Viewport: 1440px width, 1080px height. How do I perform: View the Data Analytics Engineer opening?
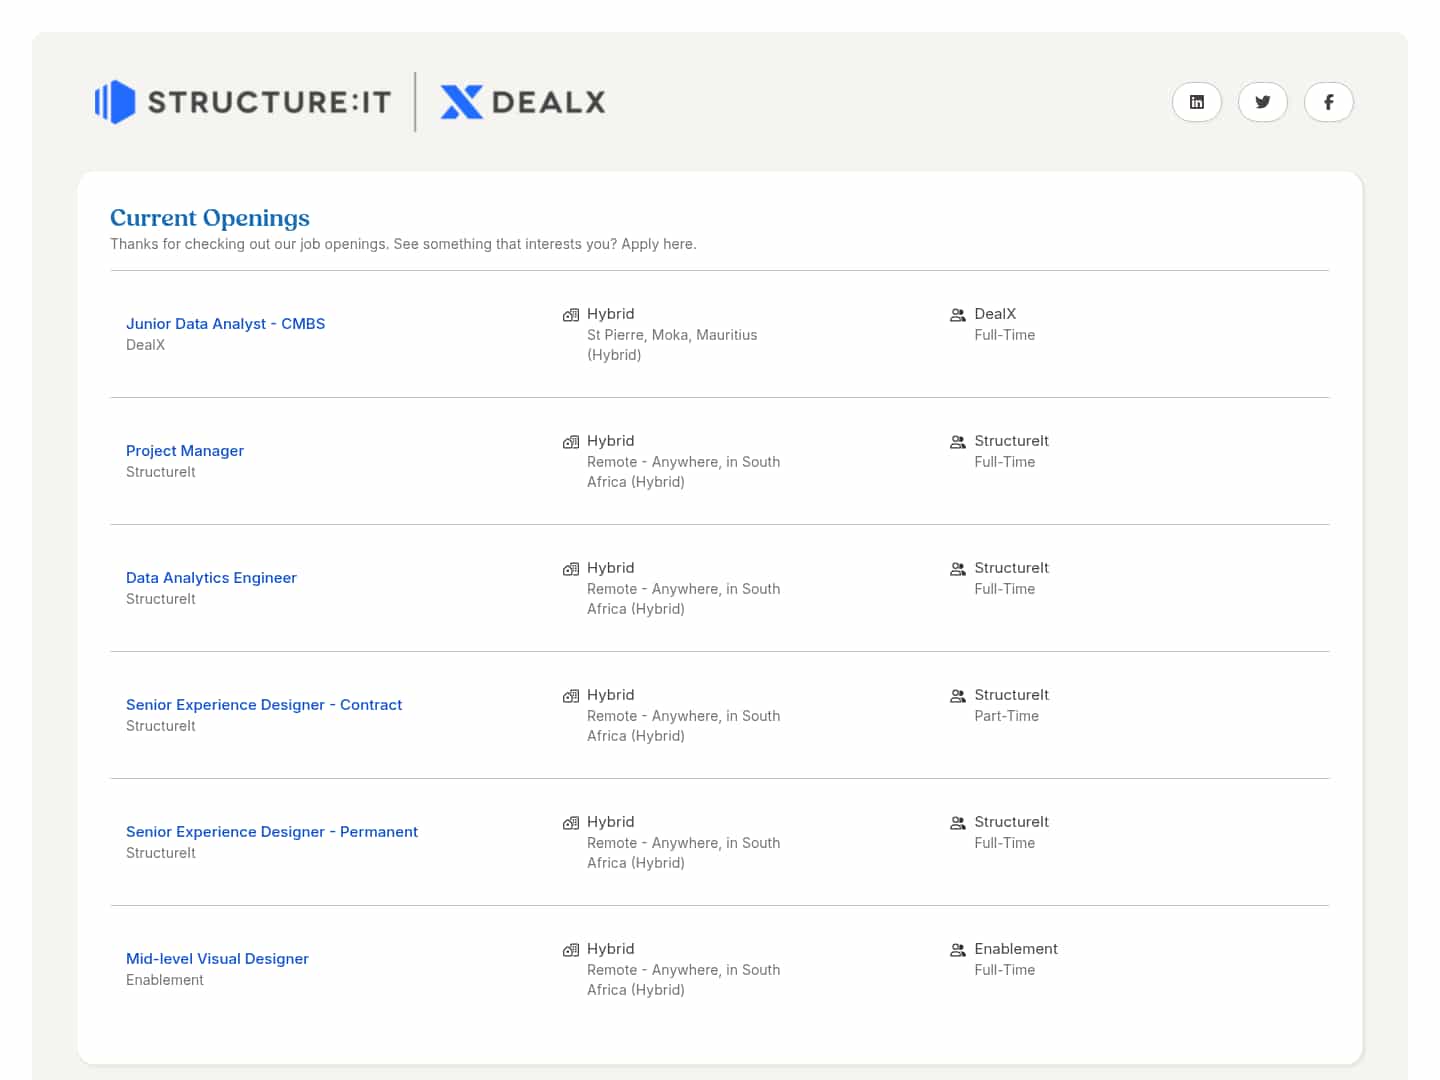(x=211, y=578)
